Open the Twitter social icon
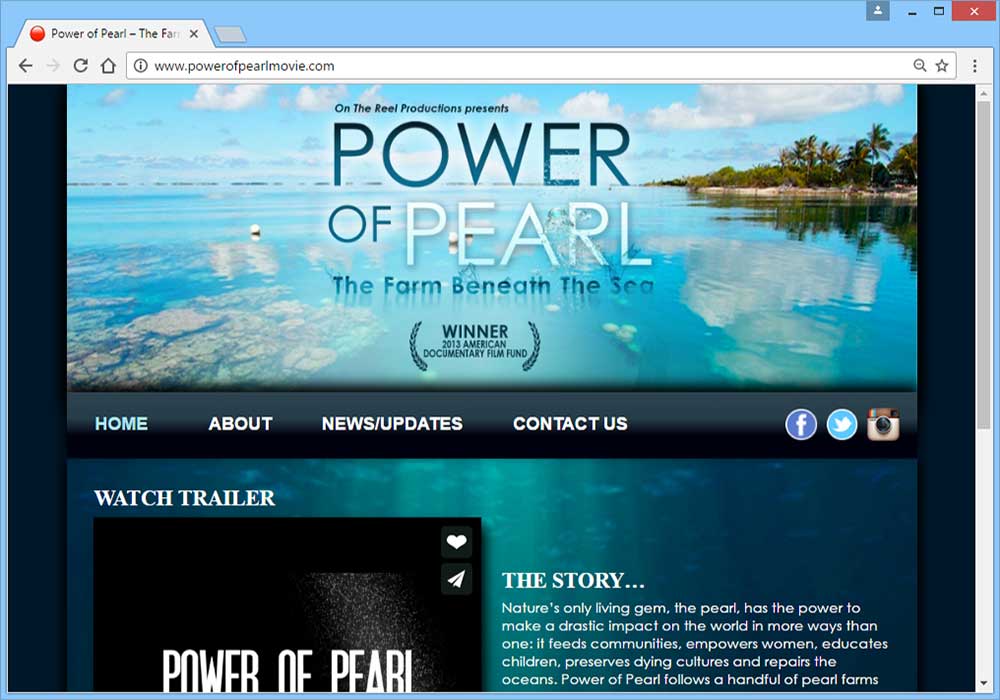The height and width of the screenshot is (700, 1000). pos(842,425)
